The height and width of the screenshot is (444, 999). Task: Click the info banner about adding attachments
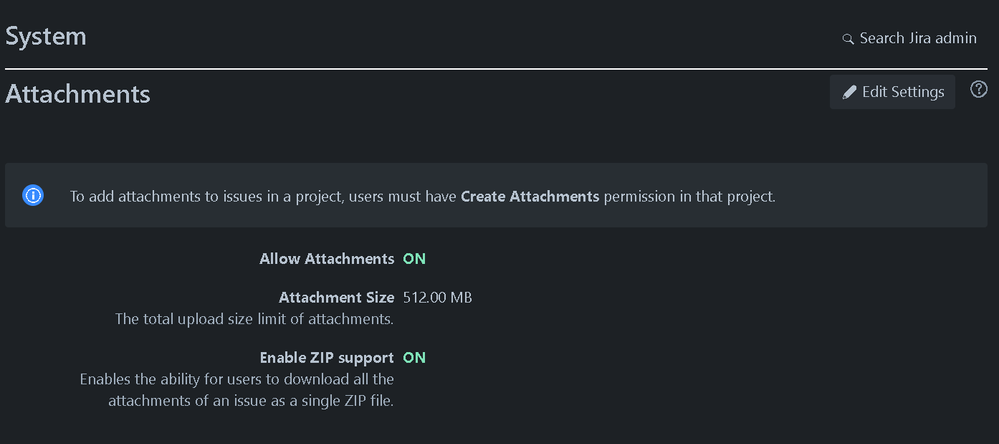(x=496, y=195)
